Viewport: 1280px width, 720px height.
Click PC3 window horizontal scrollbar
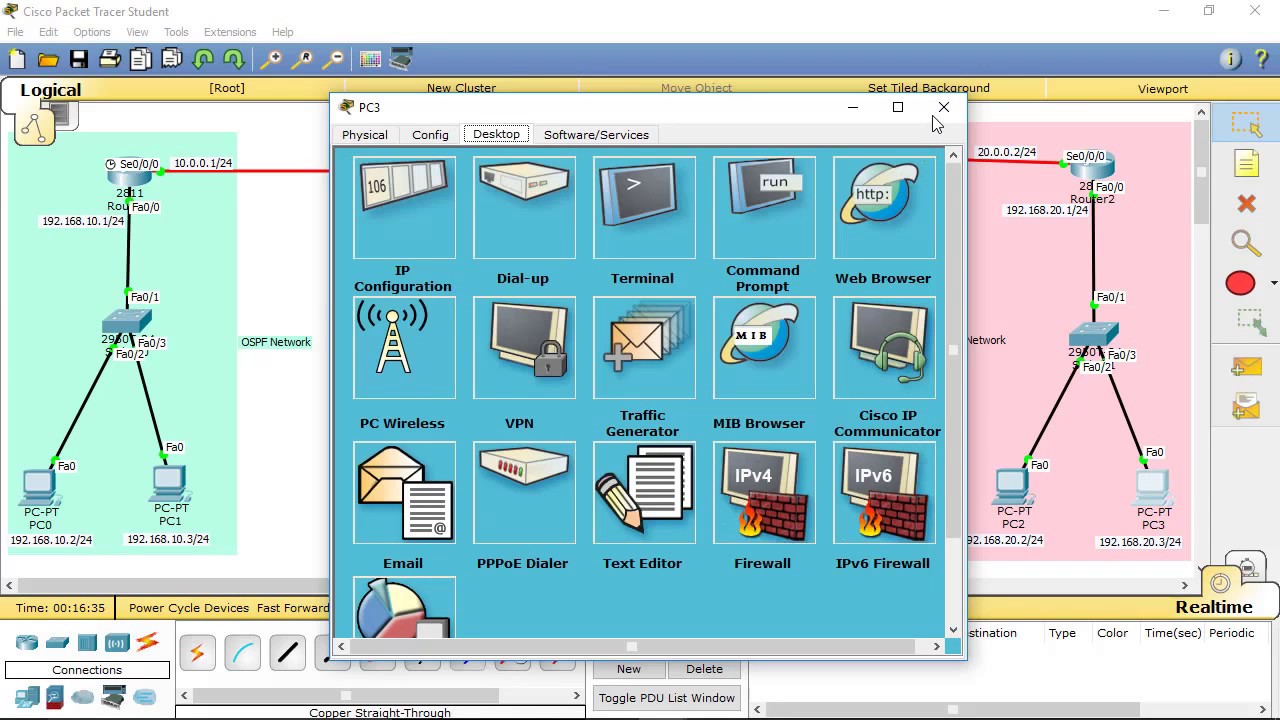638,646
